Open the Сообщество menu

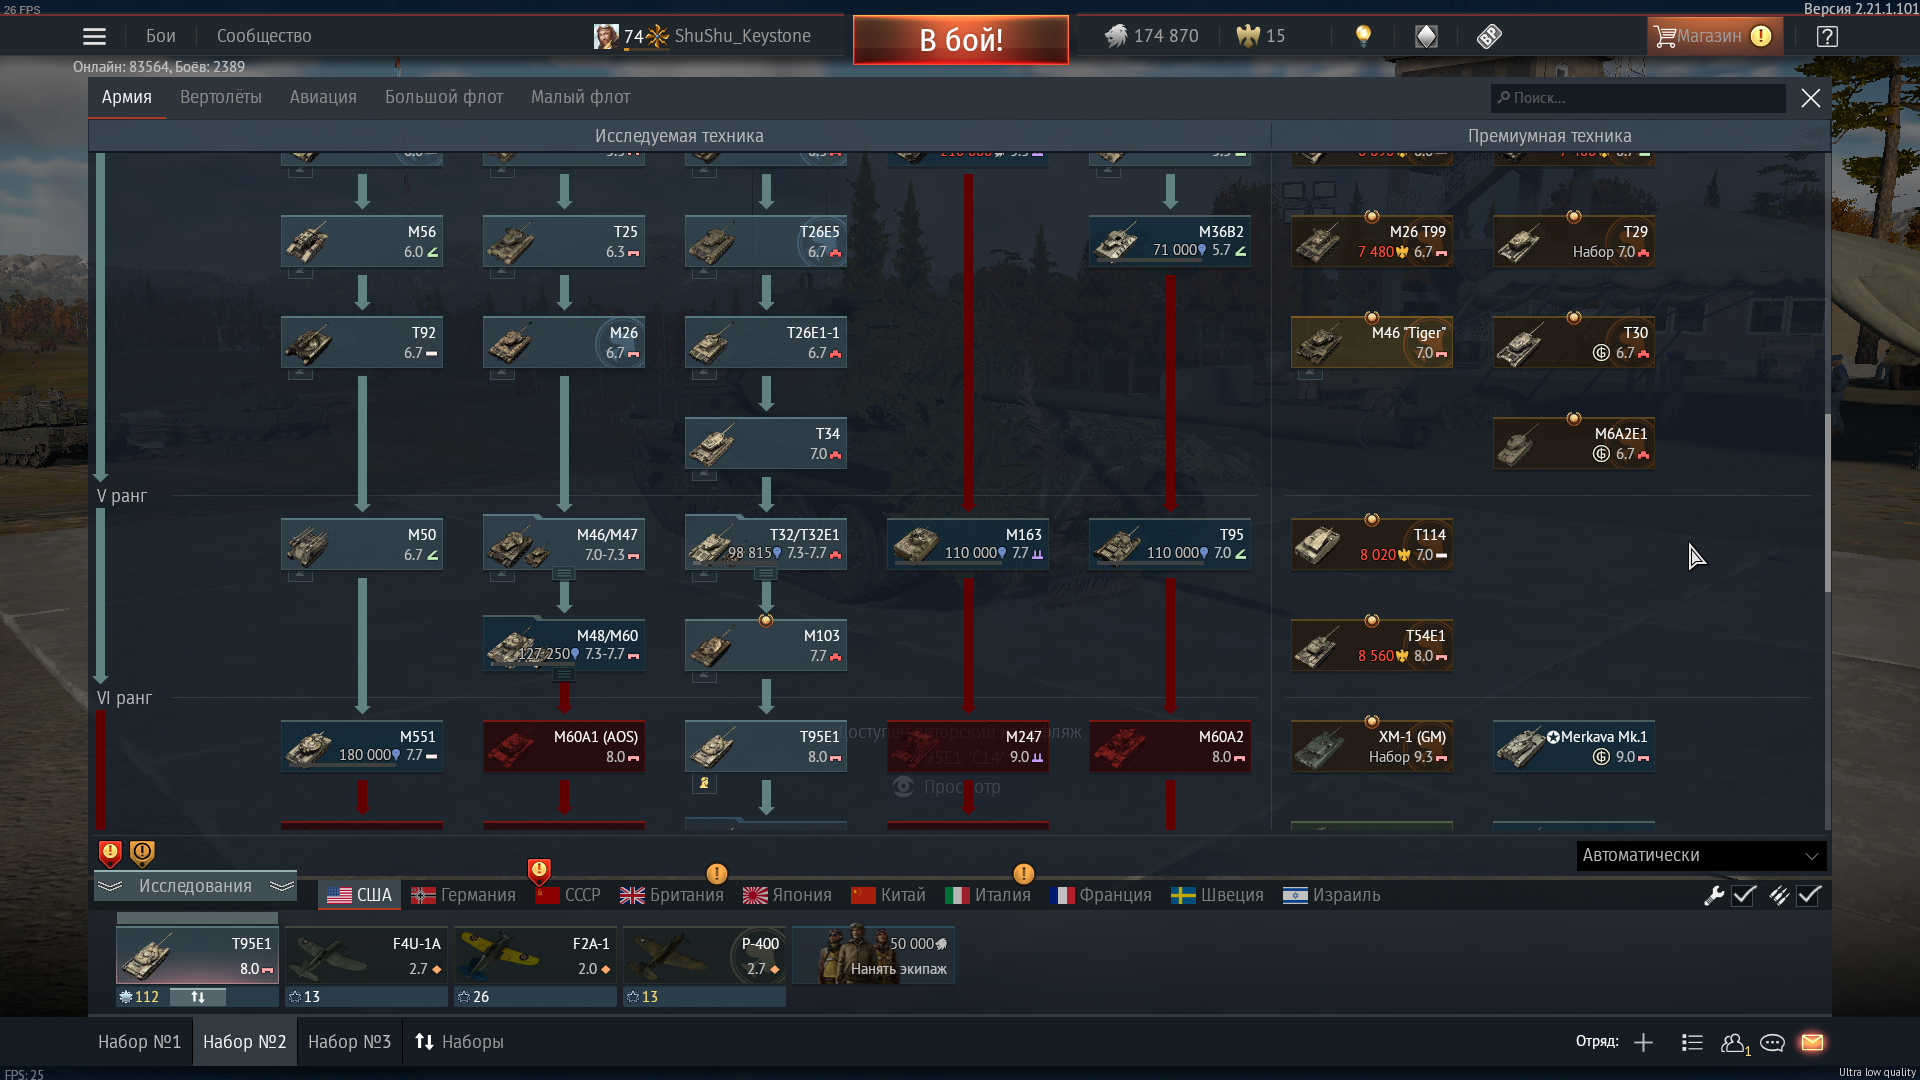(x=264, y=36)
